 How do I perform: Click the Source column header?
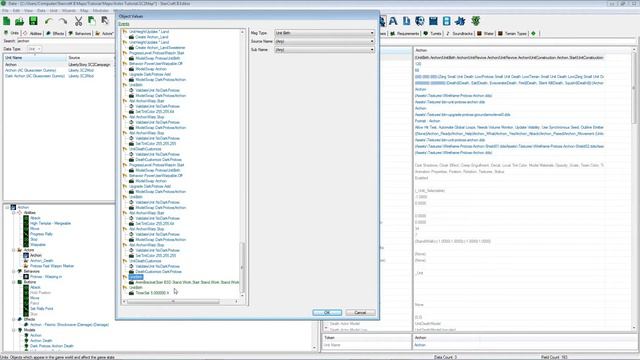click(x=91, y=58)
